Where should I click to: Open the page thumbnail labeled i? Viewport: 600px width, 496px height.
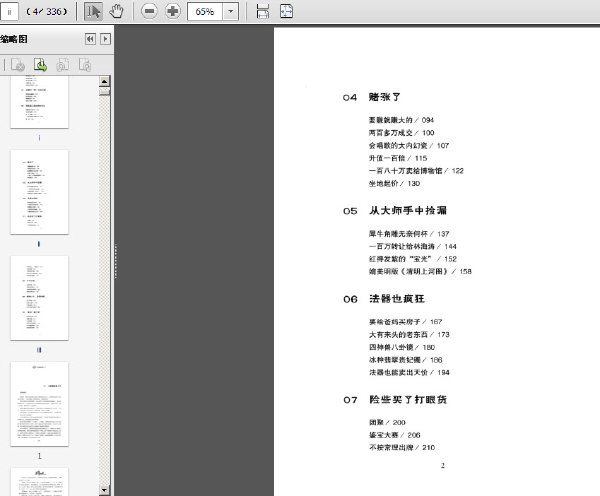pos(39,102)
